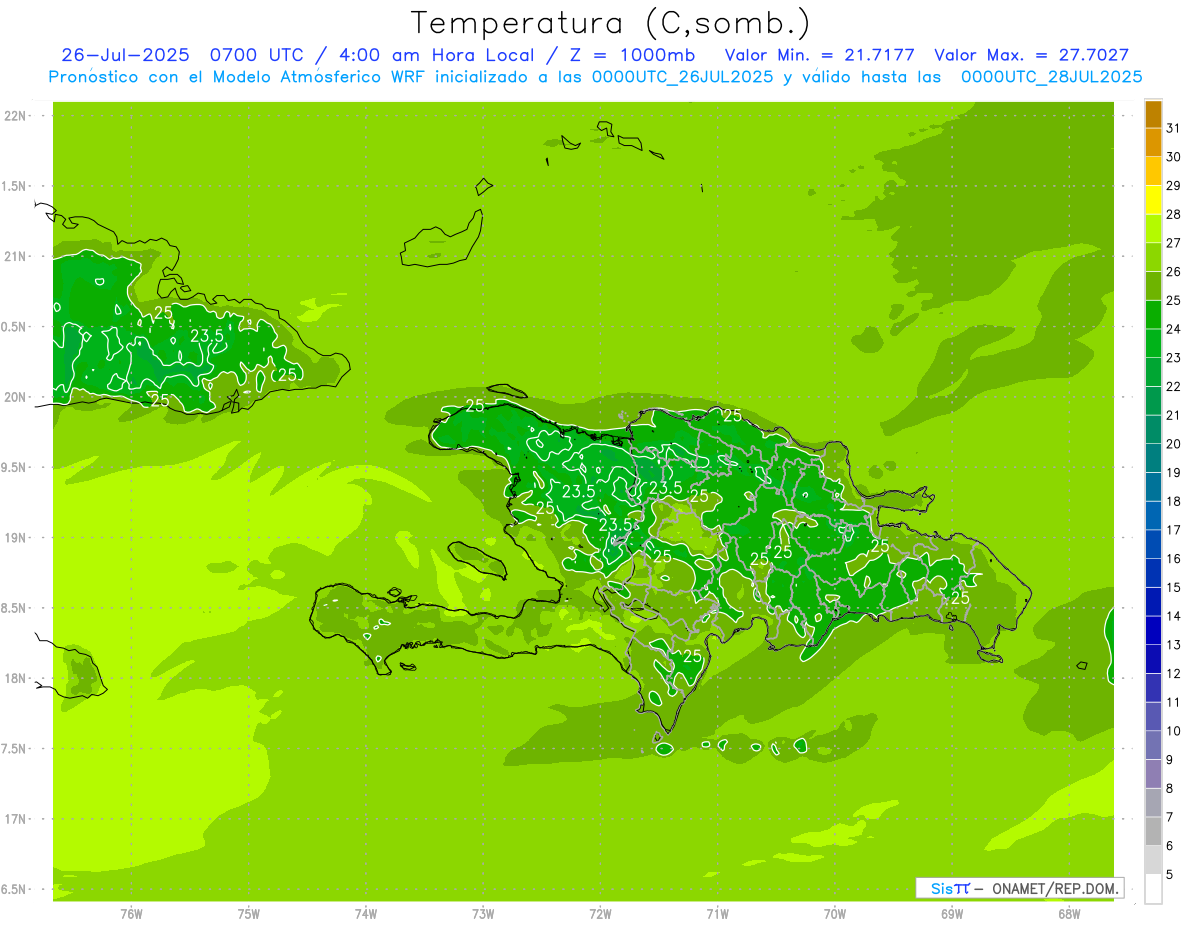Screen dimensions: 1200x927
Task: Click the "68W" longitude axis label
Action: tap(1069, 914)
